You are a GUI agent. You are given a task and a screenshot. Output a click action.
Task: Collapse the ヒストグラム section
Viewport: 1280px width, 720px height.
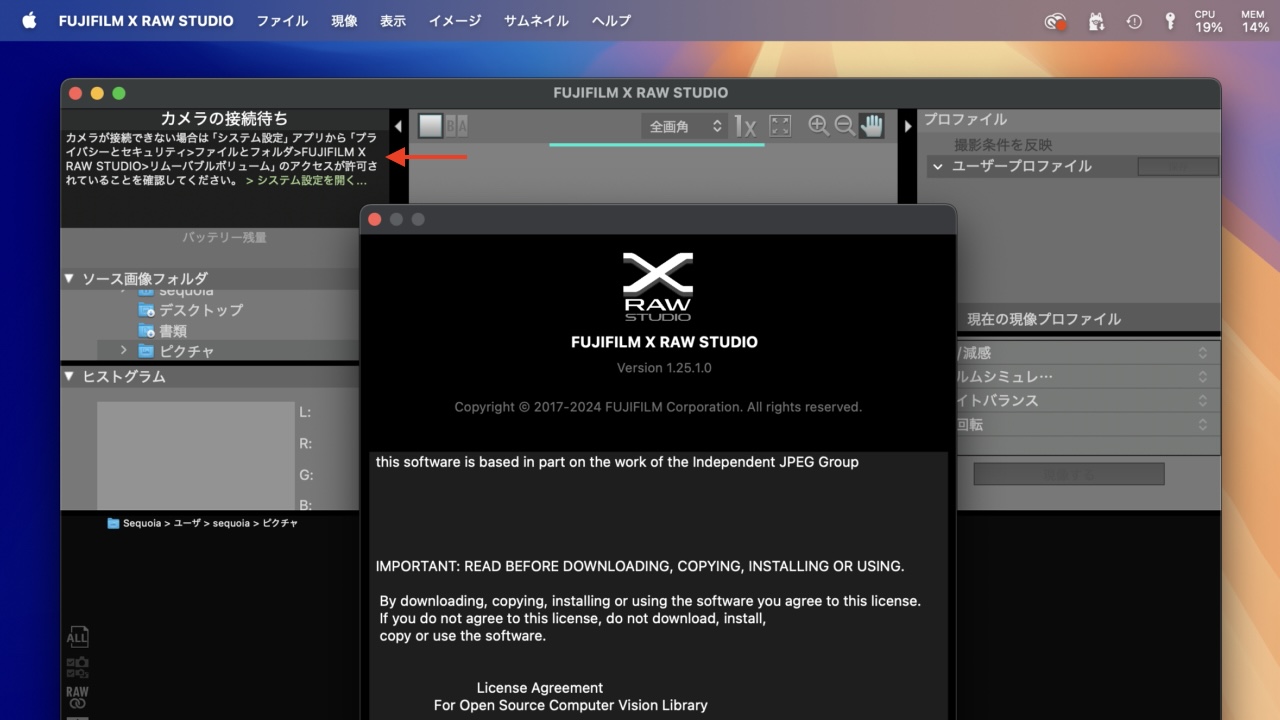69,376
